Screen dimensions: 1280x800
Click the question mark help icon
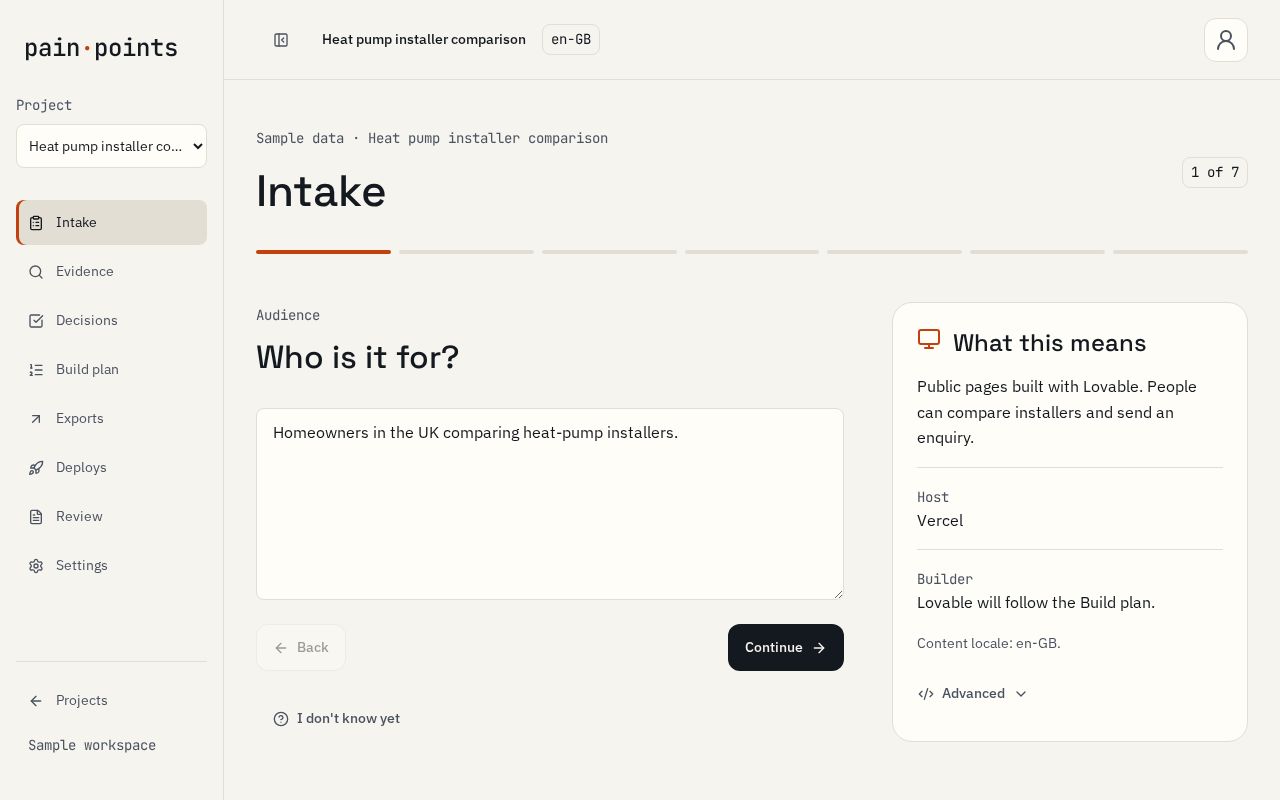(281, 719)
